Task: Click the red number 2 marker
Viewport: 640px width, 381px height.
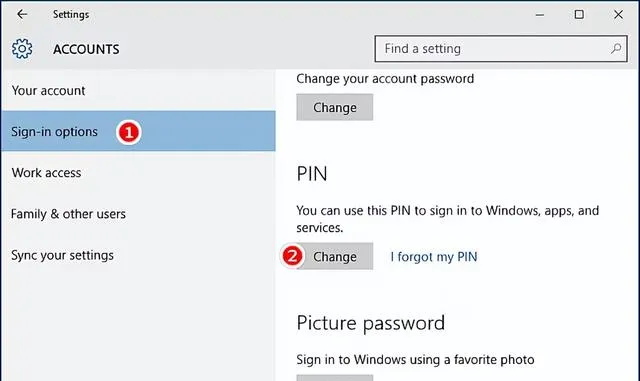Action: click(x=292, y=256)
